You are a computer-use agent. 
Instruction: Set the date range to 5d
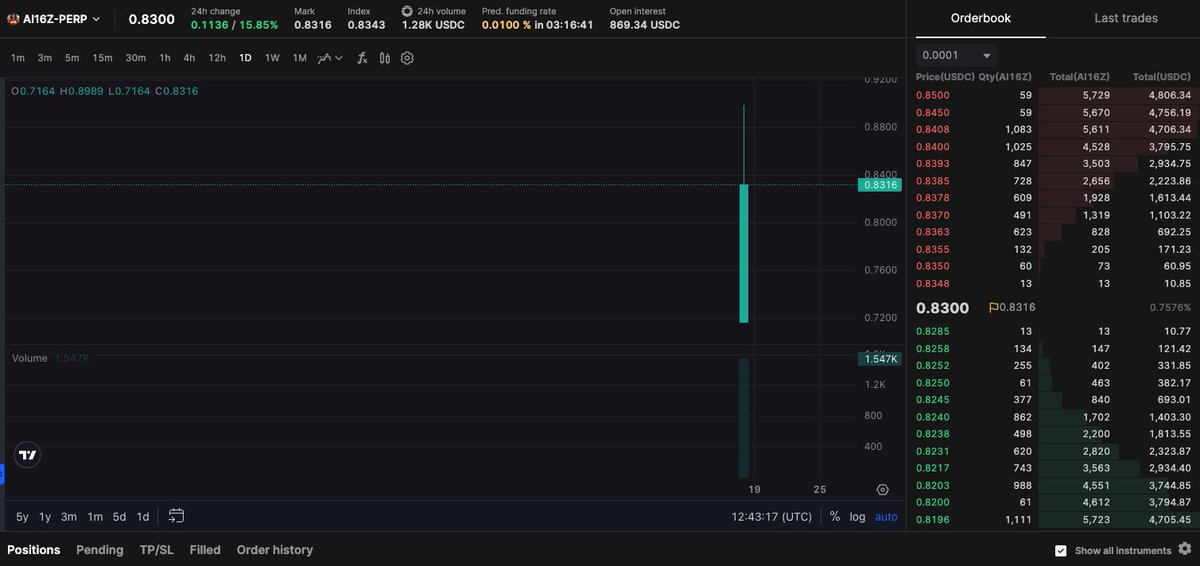[119, 517]
